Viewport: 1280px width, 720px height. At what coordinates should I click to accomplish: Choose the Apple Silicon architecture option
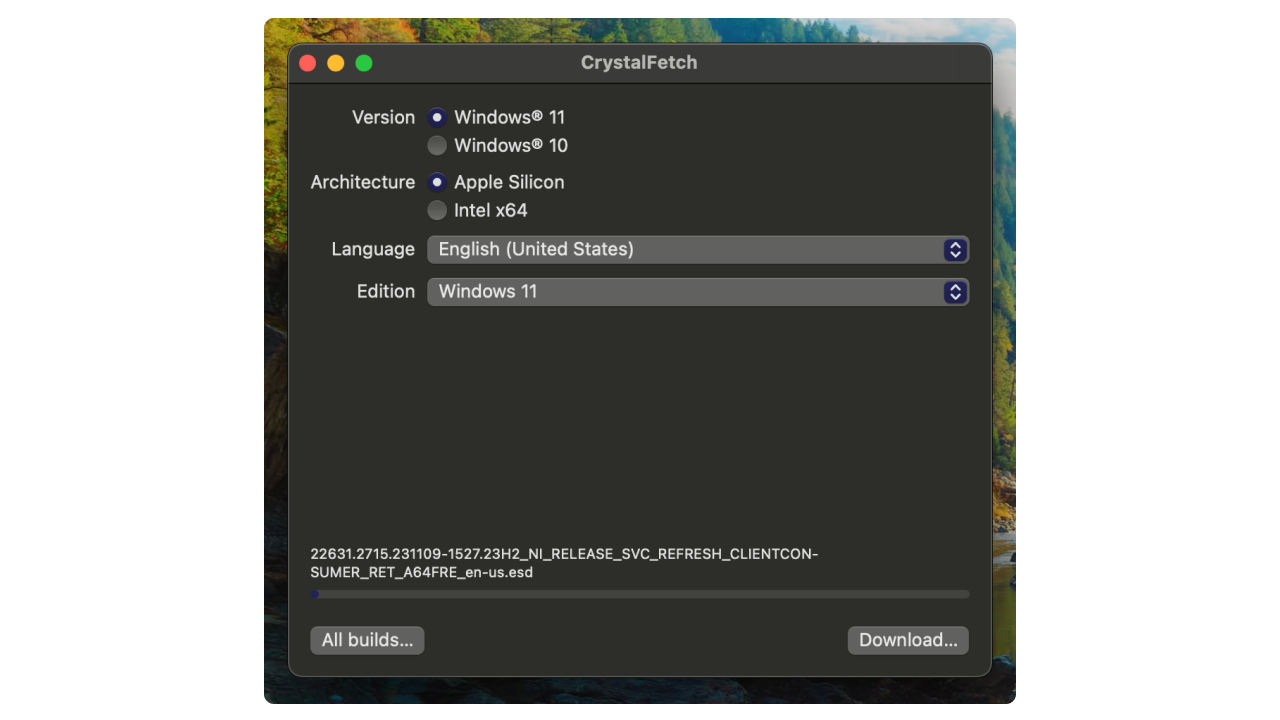click(437, 182)
